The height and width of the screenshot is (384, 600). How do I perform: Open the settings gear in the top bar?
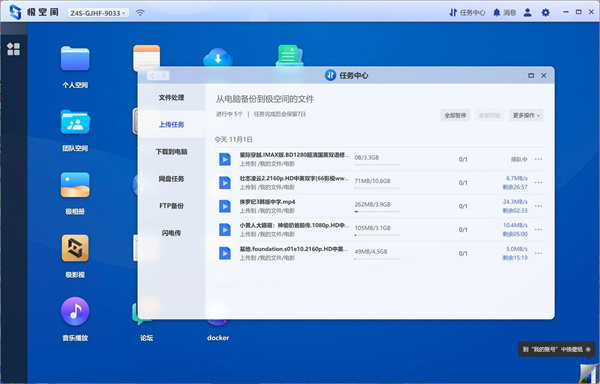click(546, 13)
